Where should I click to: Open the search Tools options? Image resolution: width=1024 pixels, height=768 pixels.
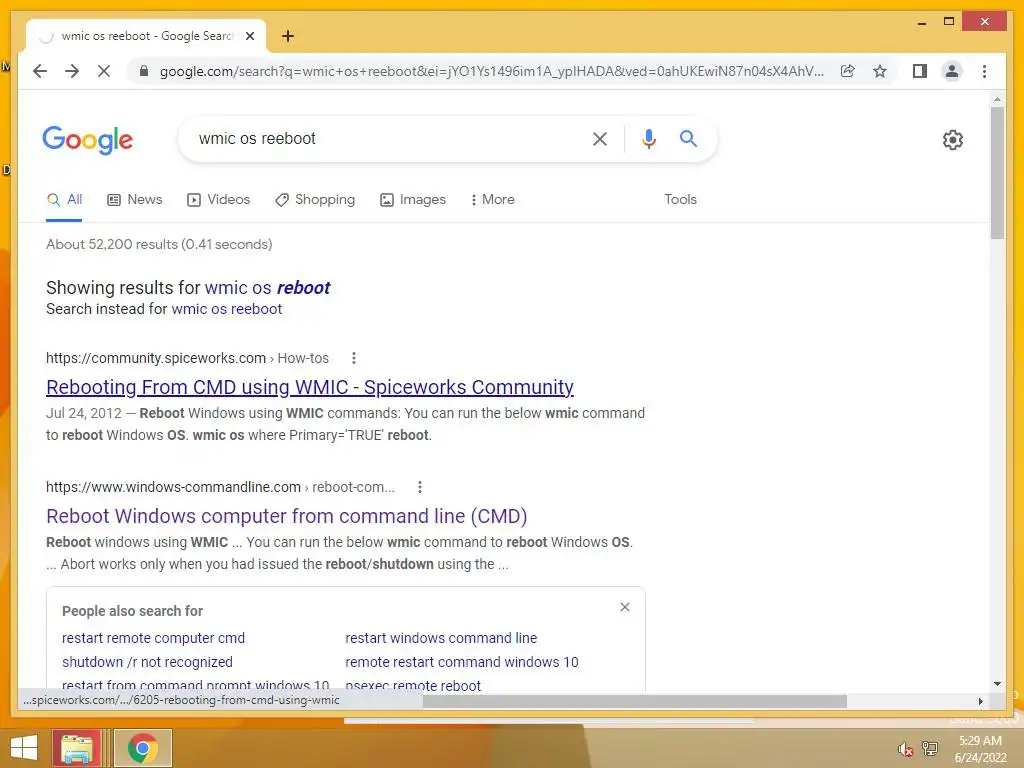click(680, 200)
